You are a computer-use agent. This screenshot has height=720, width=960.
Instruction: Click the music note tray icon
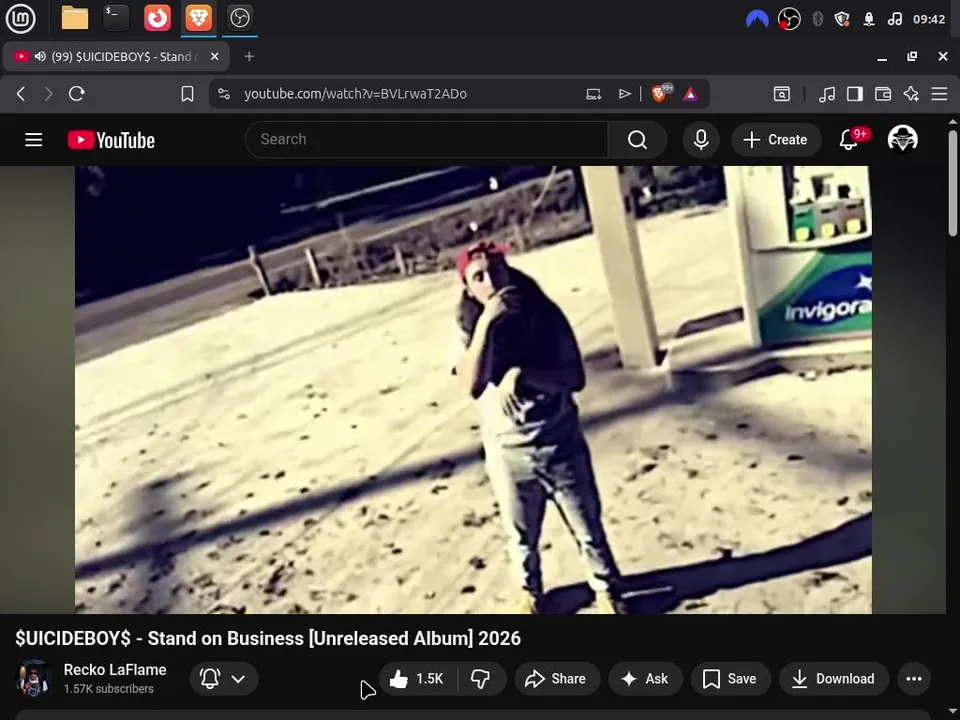coord(894,20)
